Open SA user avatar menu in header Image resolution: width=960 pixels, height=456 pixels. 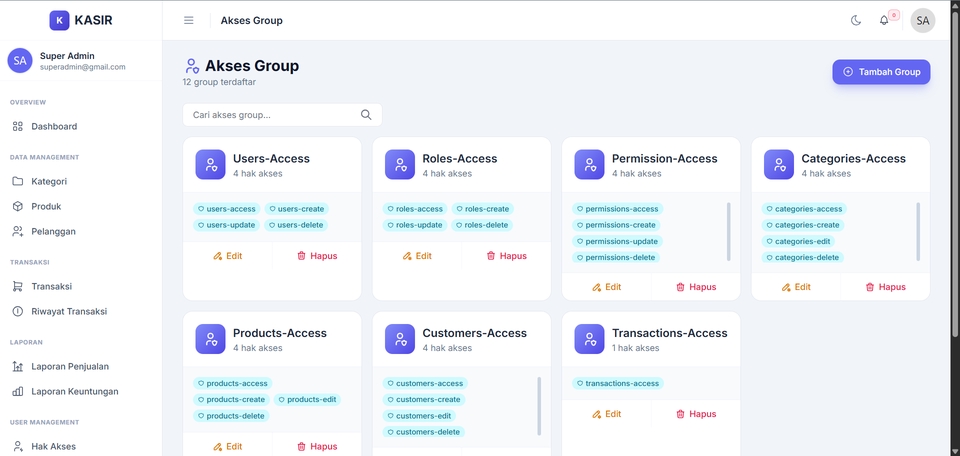[x=923, y=20]
